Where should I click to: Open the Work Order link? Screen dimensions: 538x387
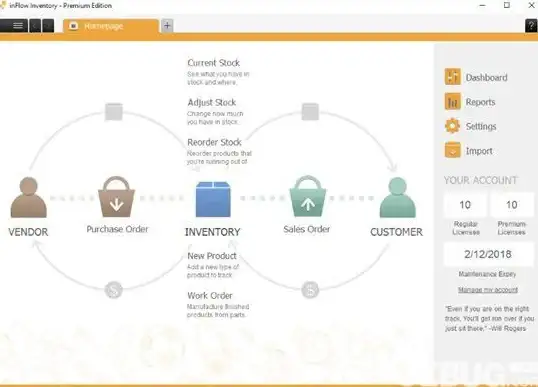(x=210, y=295)
